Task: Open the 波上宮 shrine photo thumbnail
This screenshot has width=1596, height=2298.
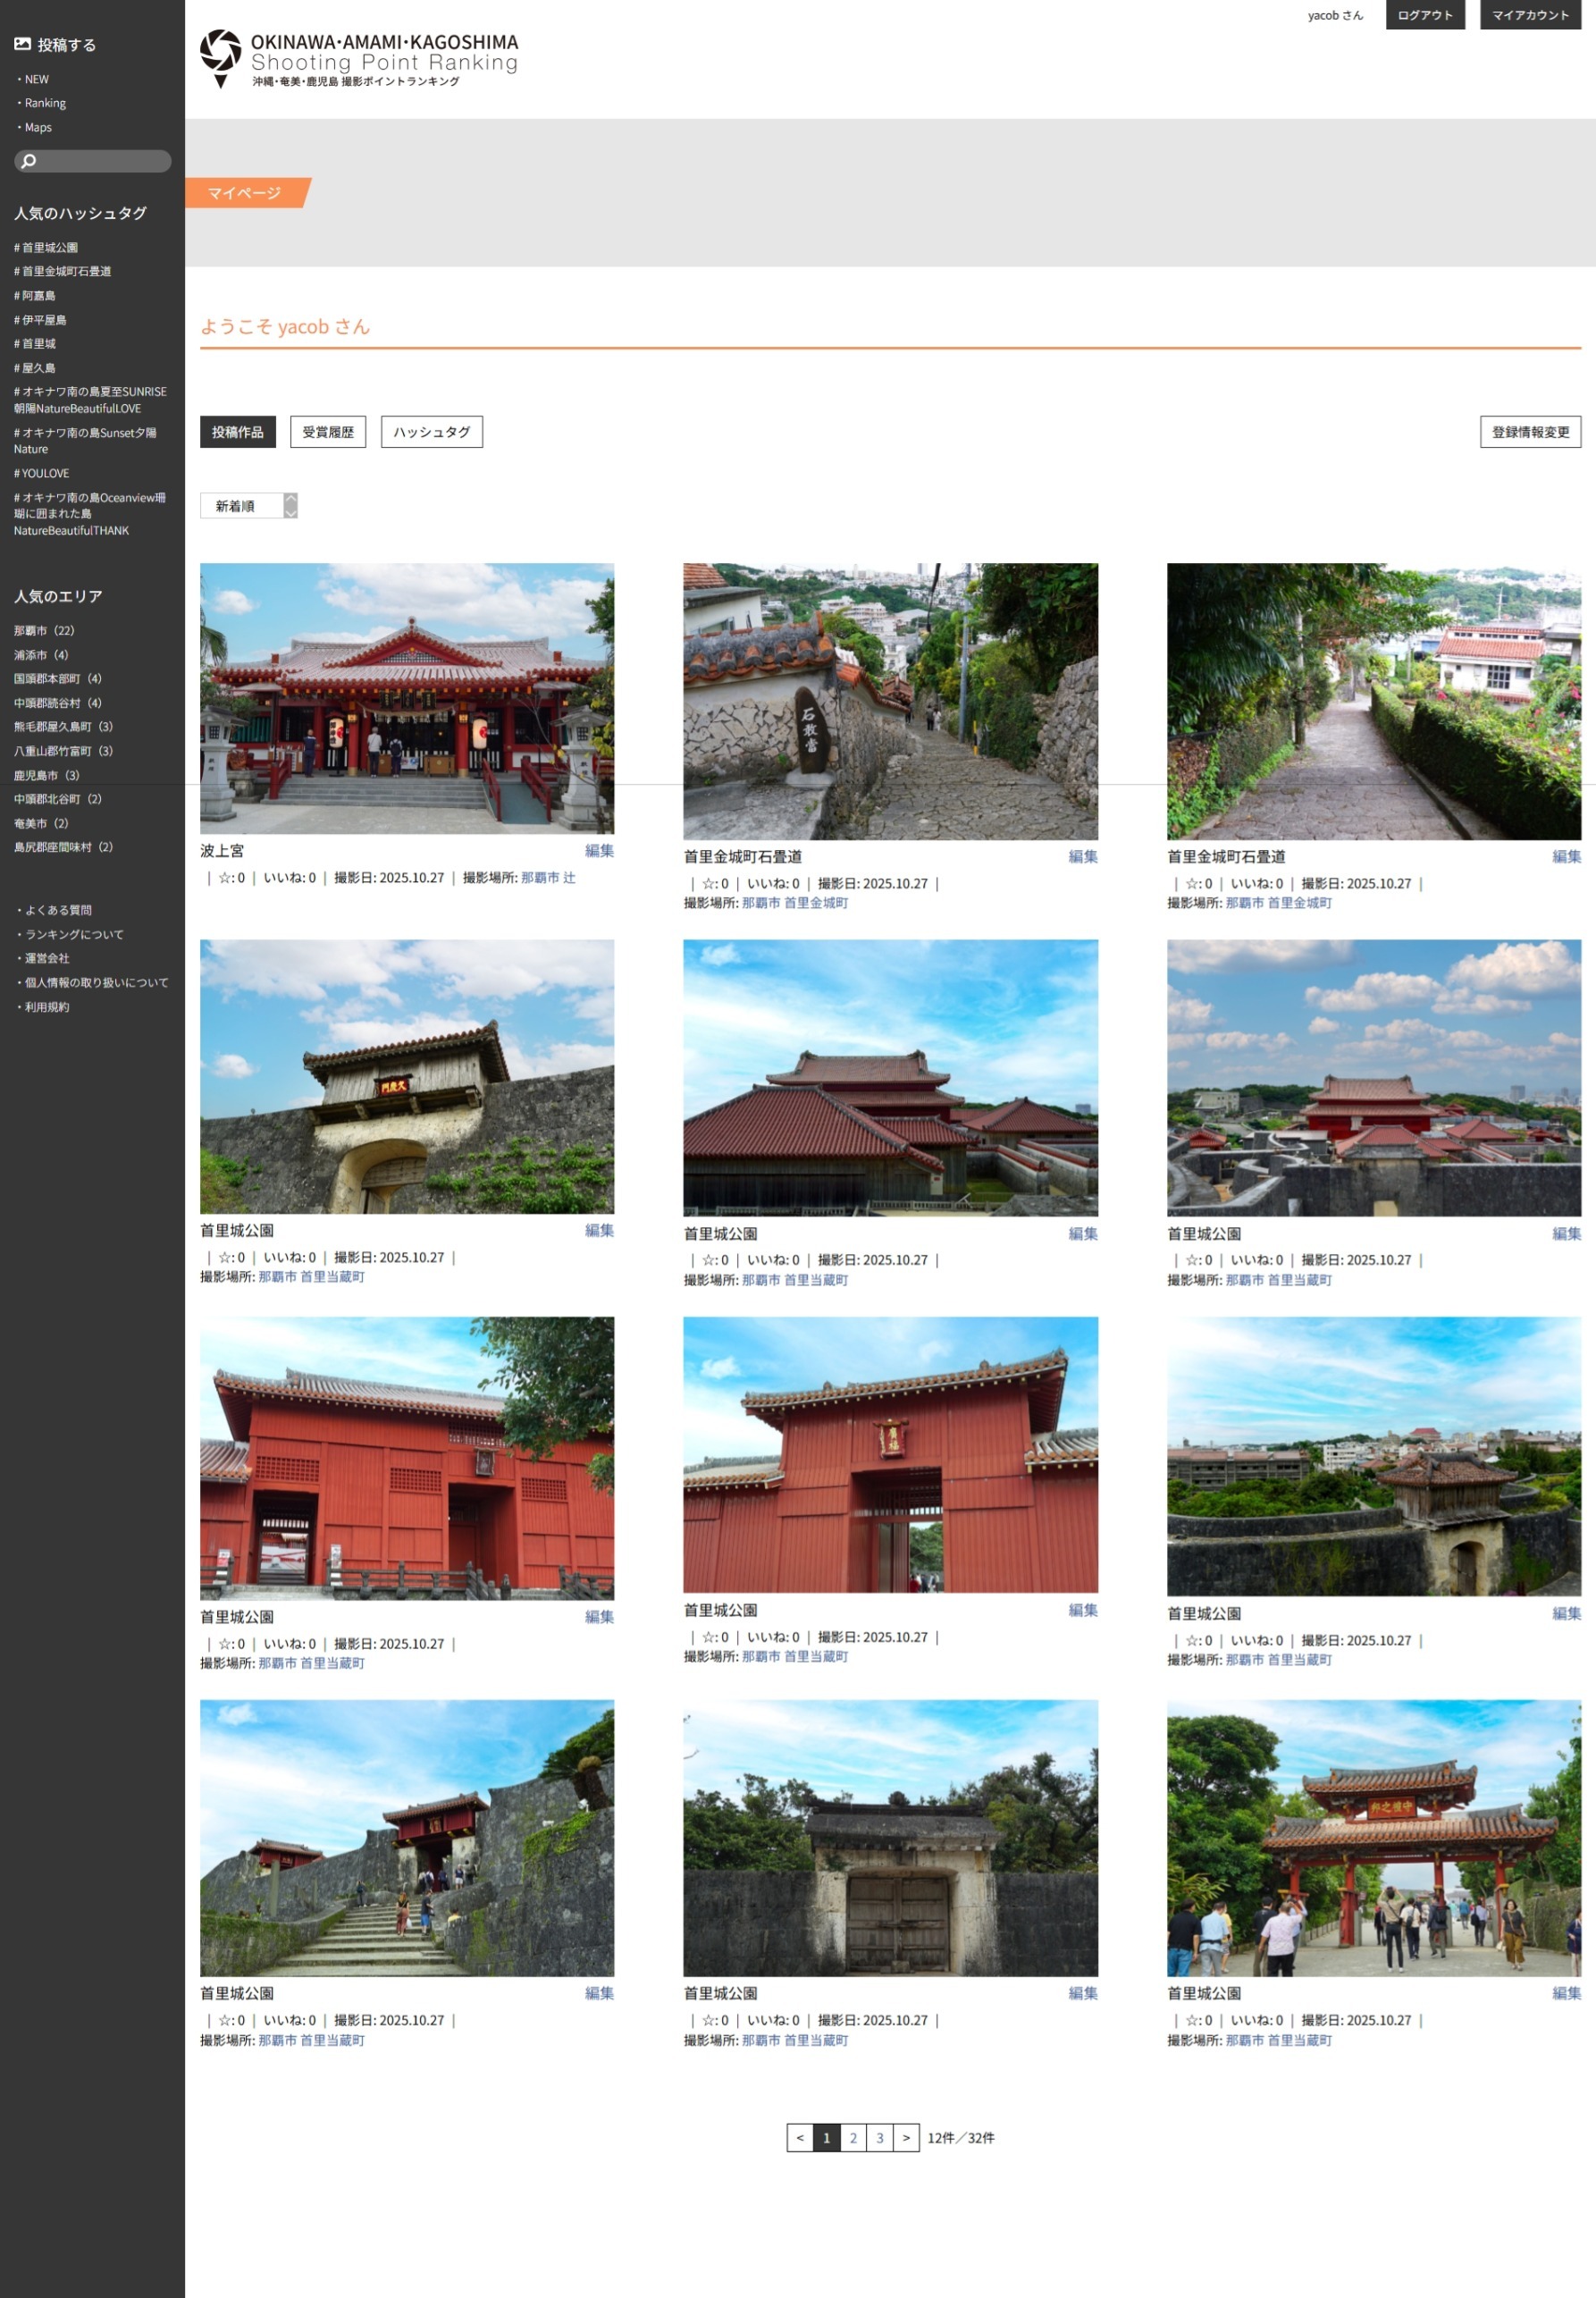Action: click(407, 698)
